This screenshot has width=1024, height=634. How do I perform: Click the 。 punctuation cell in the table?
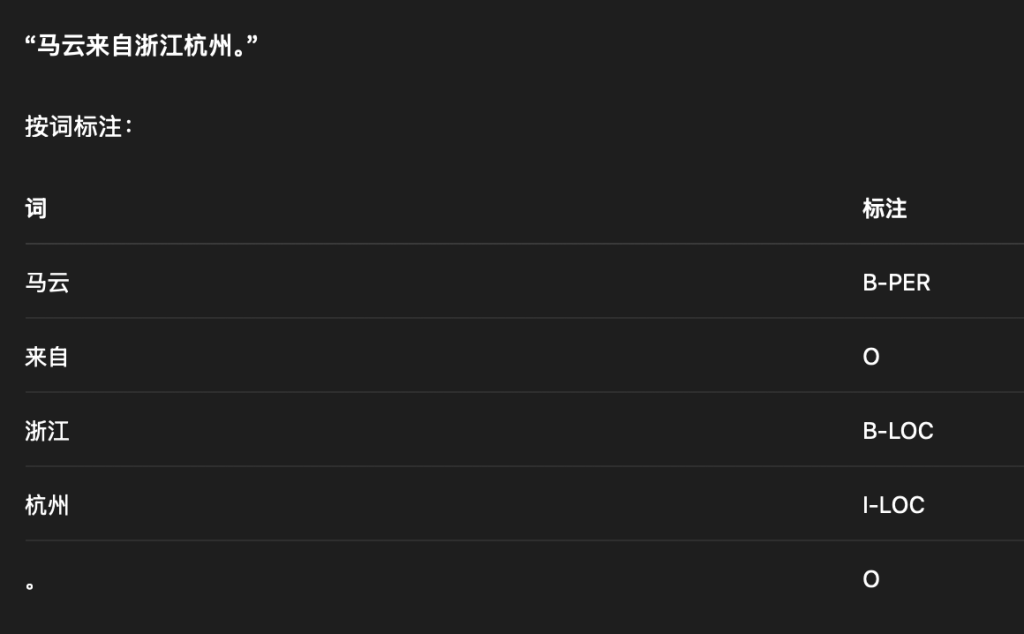[30, 584]
